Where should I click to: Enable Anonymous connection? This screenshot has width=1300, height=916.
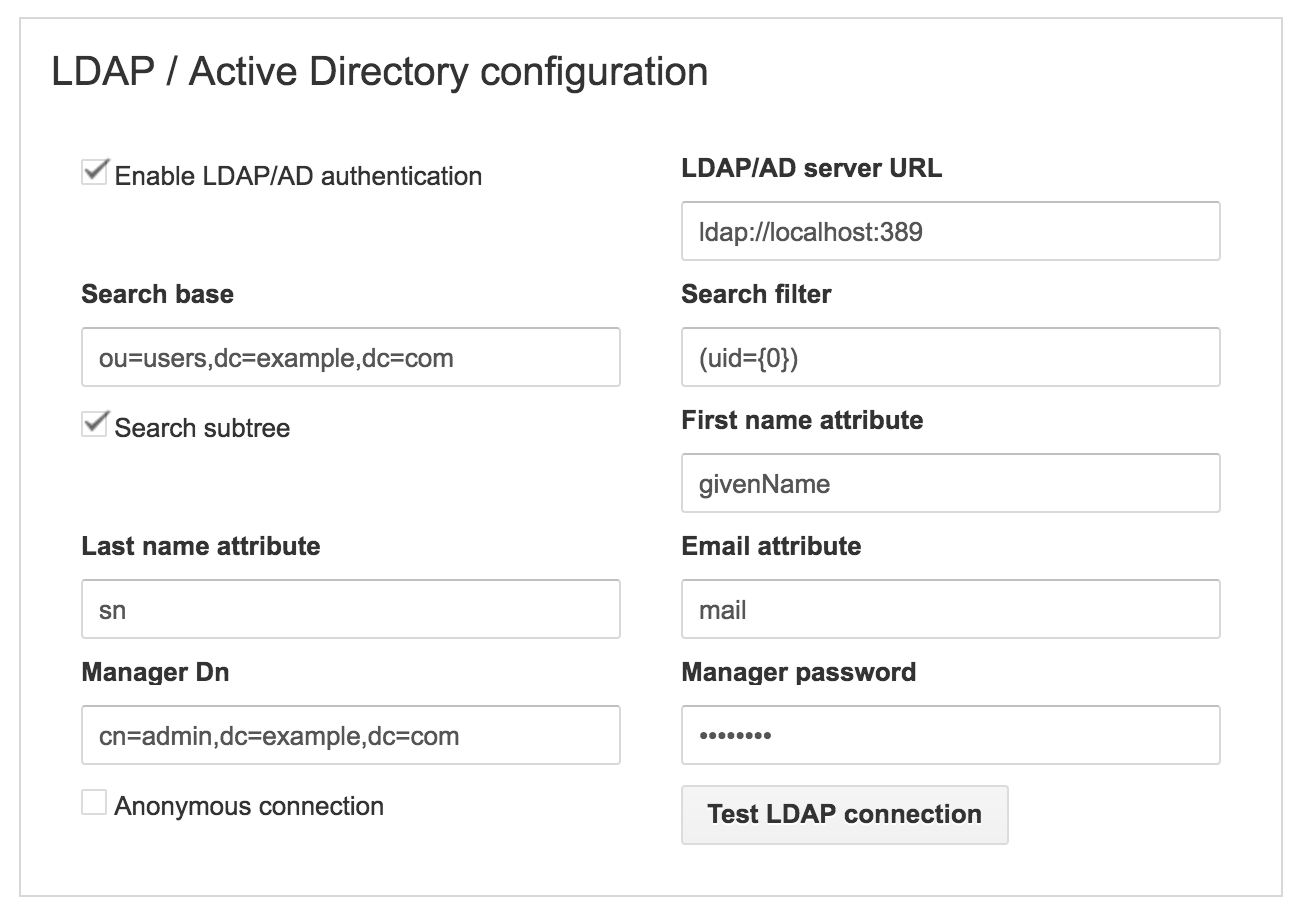click(94, 801)
